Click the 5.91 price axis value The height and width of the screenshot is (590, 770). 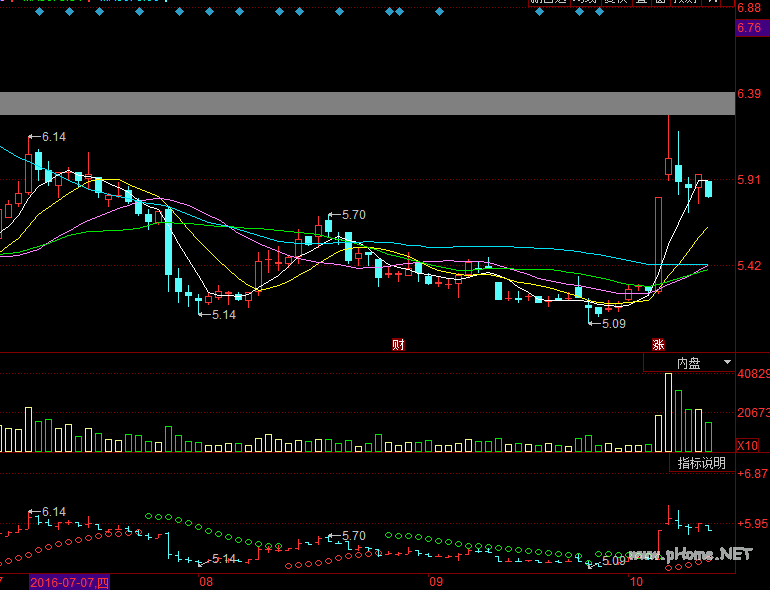click(x=749, y=180)
